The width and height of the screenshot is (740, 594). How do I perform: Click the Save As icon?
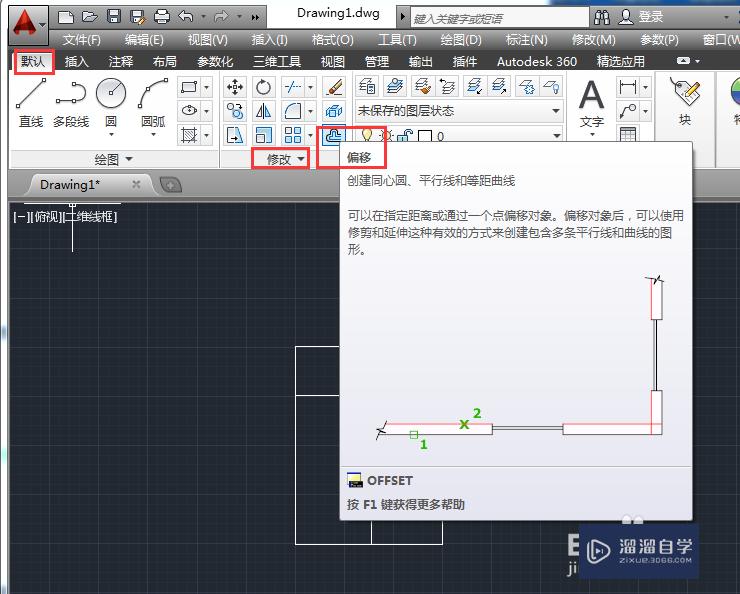point(138,17)
